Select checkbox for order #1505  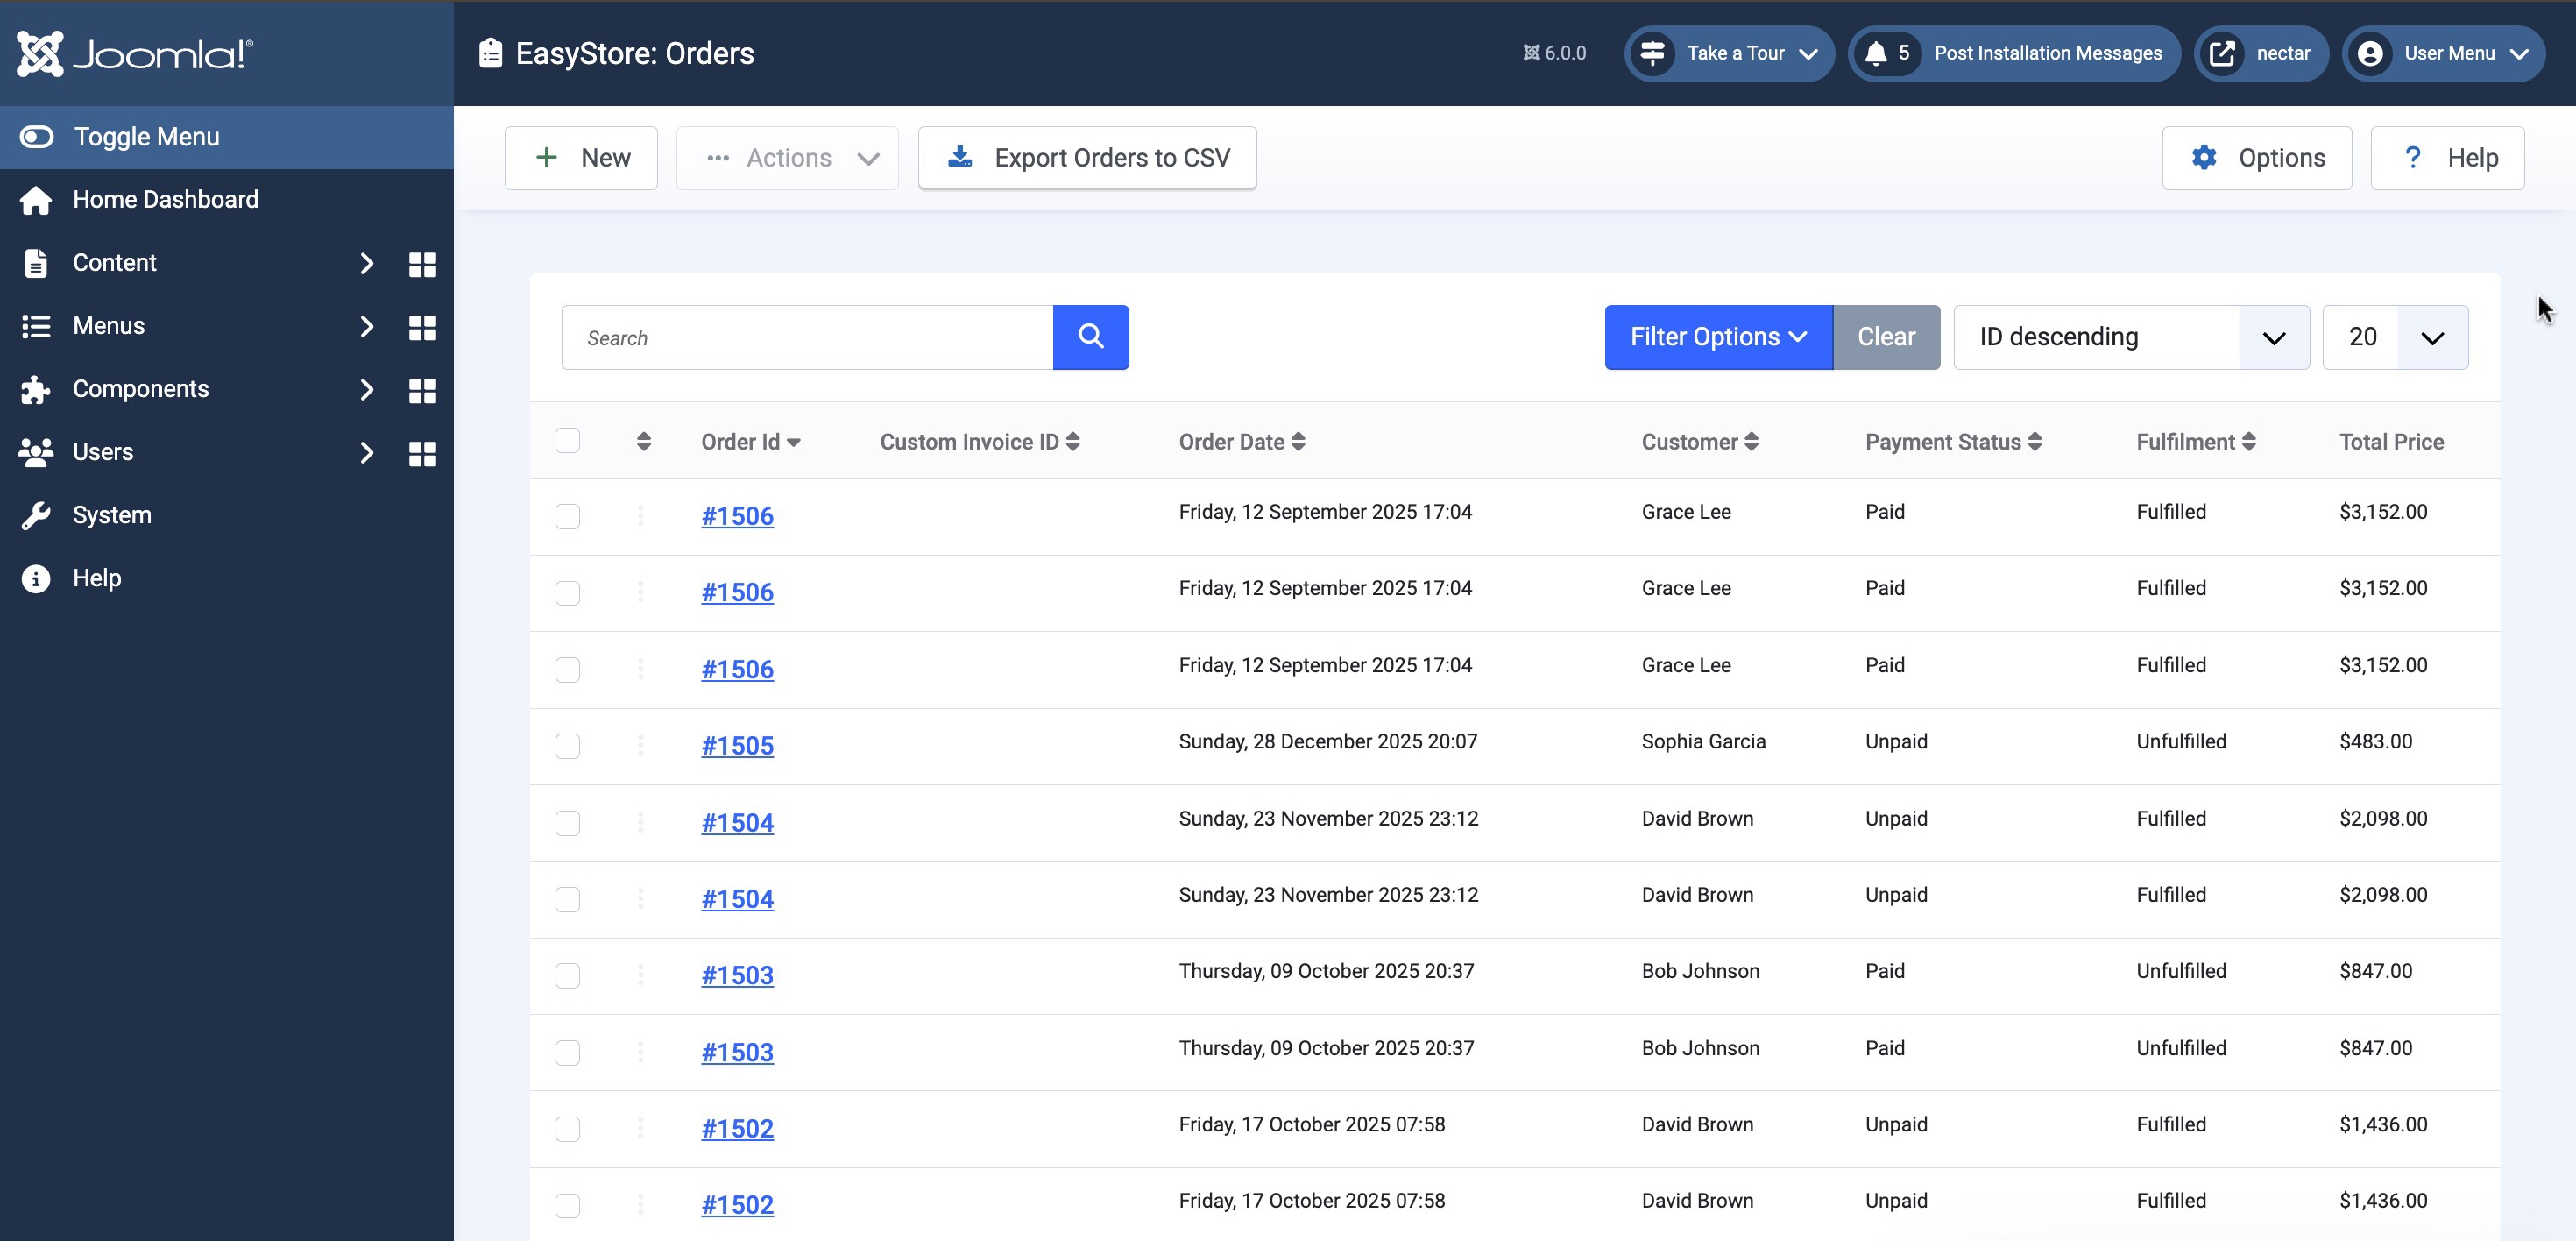coord(567,746)
